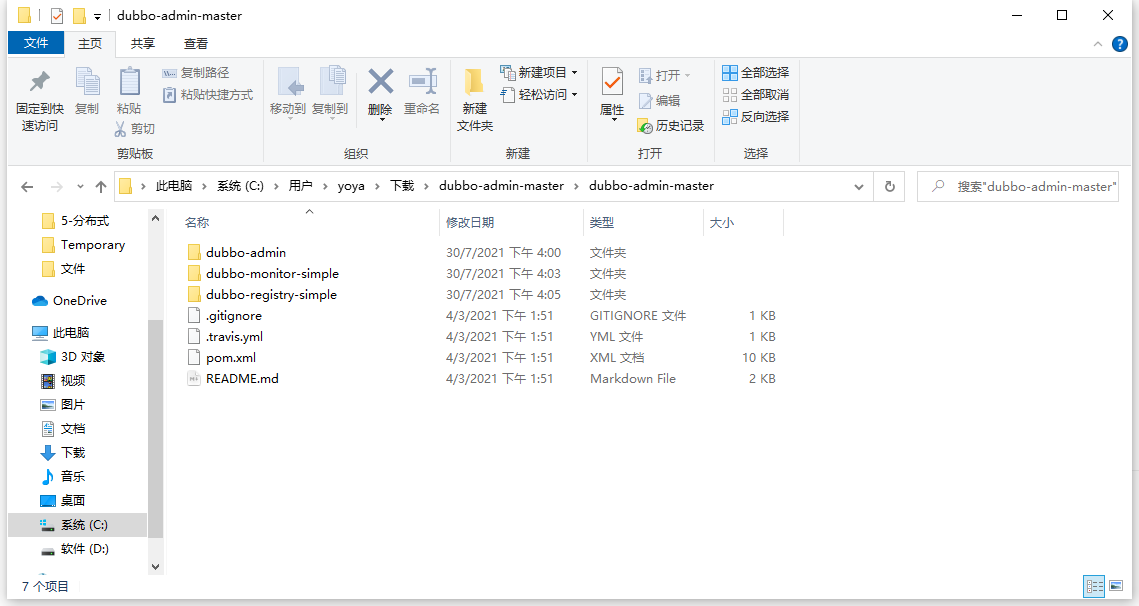Click the Copy to (复制到) icon
Viewport: 1139px width, 606px height.
click(331, 81)
